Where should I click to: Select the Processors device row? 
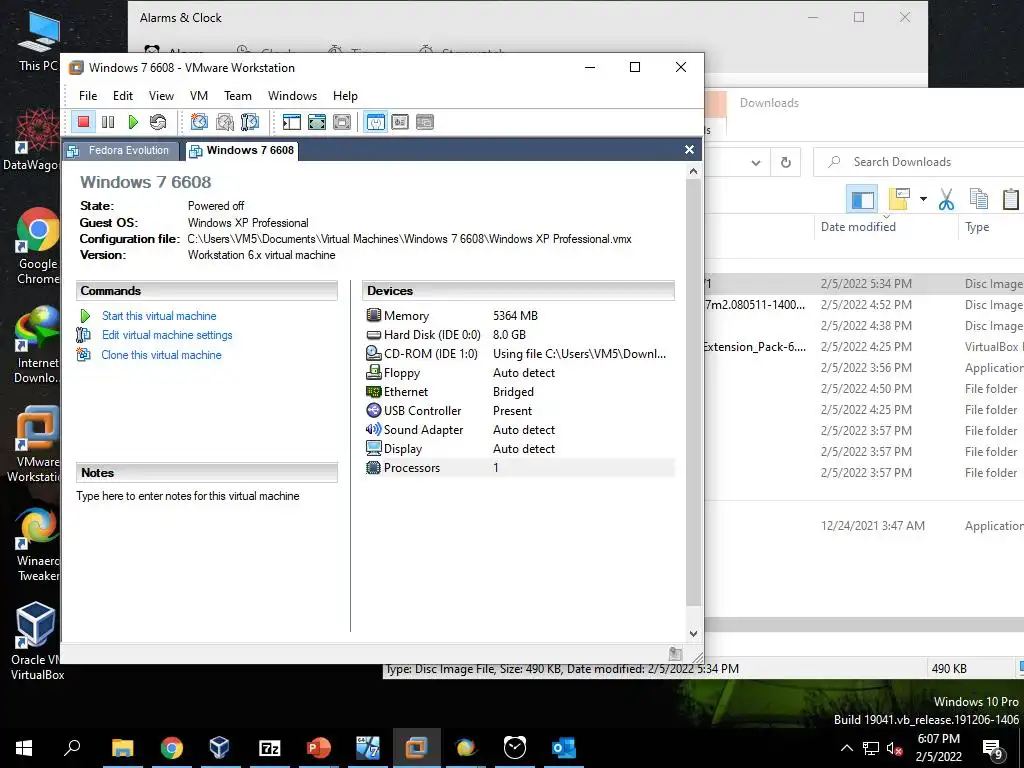519,468
